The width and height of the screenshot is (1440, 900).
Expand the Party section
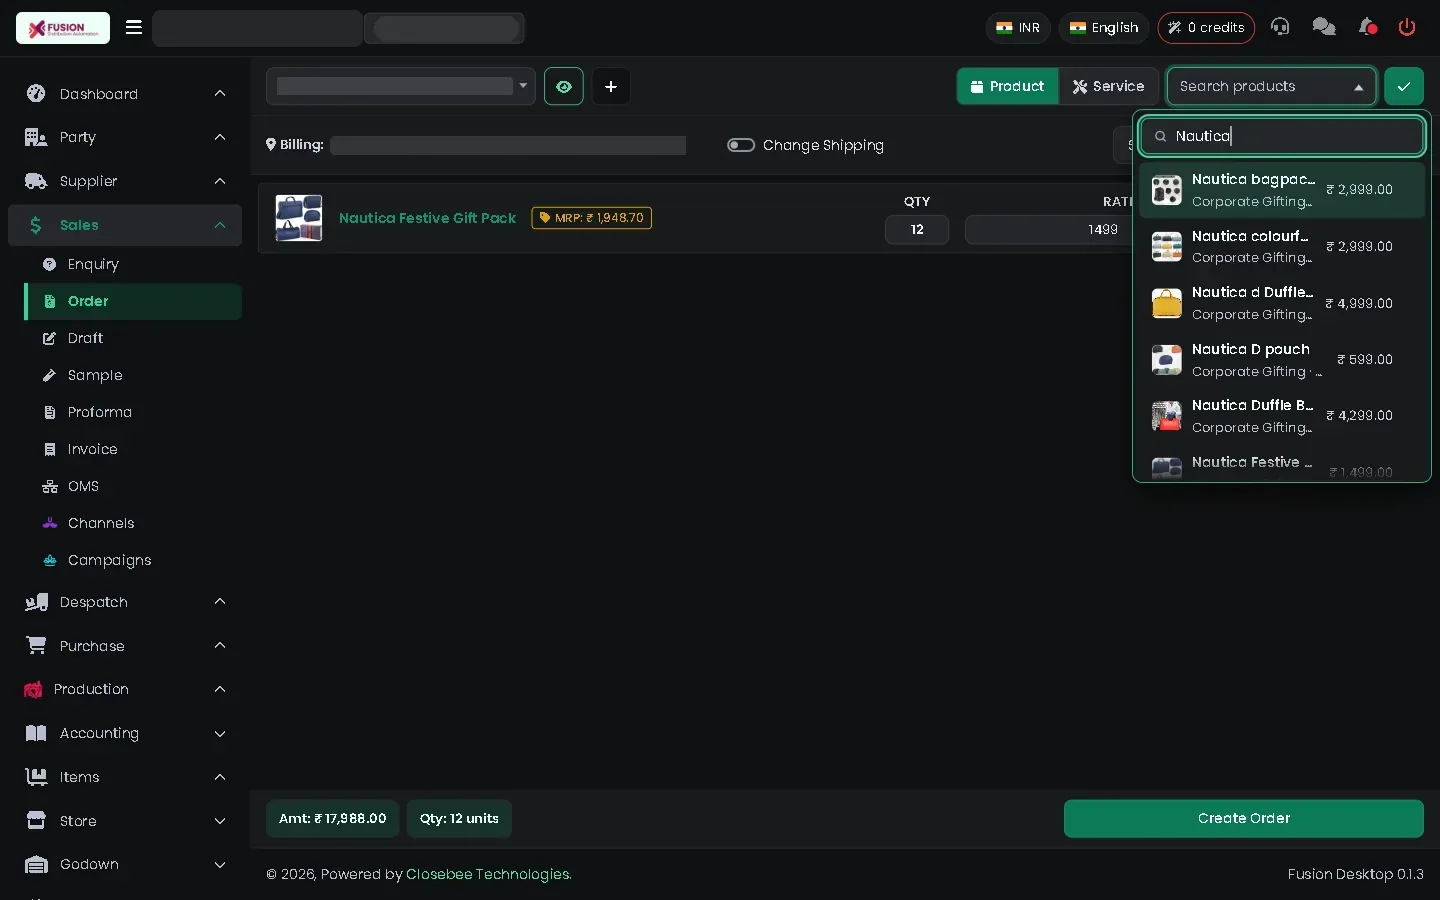[125, 137]
